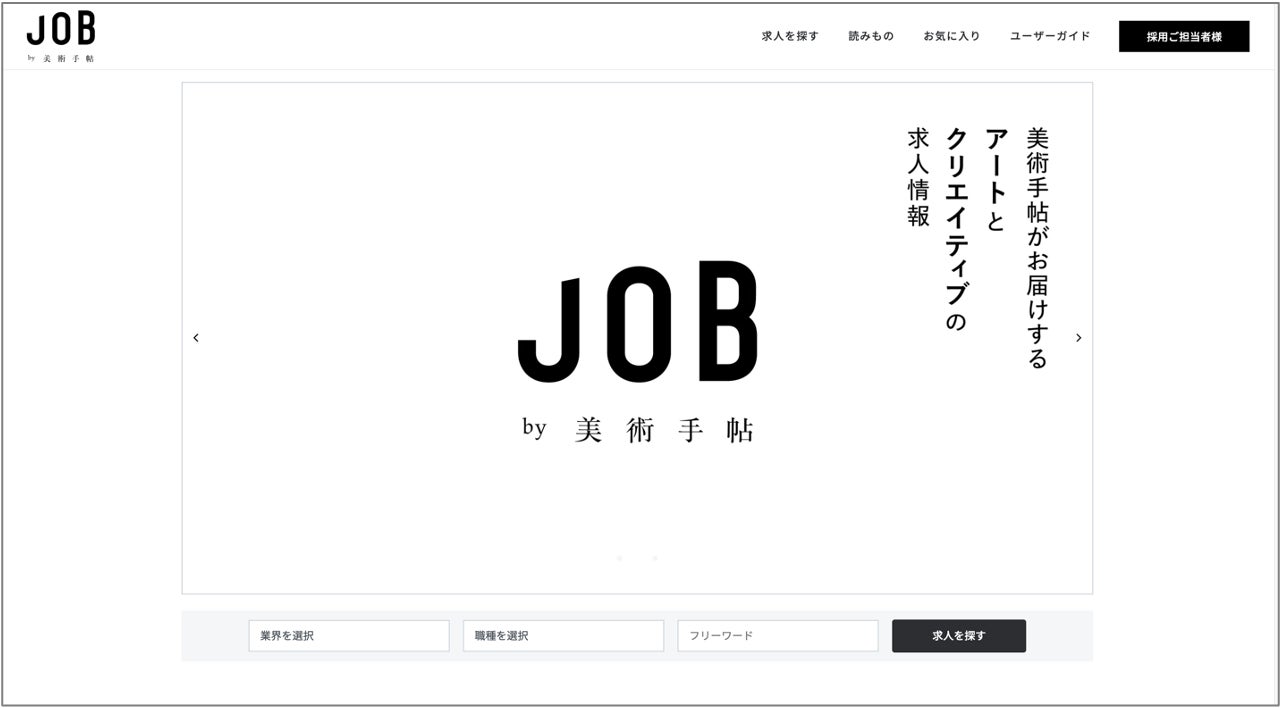Open the 業界を選択 dropdown
This screenshot has height=708, width=1281.
pyautogui.click(x=349, y=636)
